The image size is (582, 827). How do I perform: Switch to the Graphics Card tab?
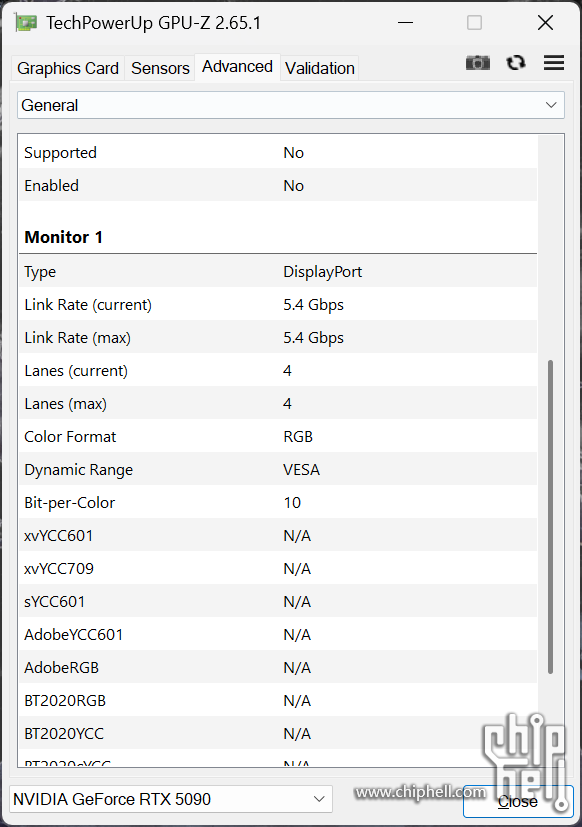[68, 68]
